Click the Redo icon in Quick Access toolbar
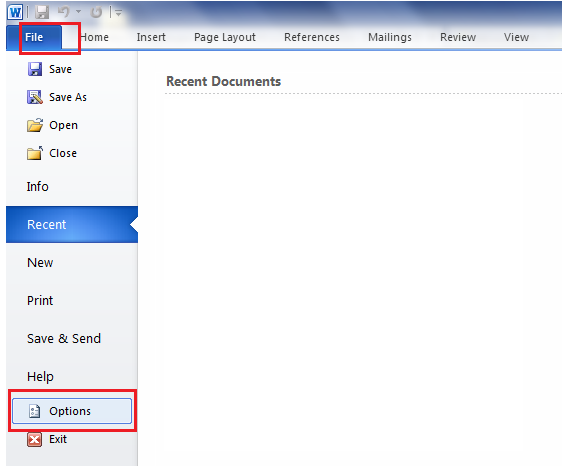Screen dimensions: 564x466 click(96, 13)
